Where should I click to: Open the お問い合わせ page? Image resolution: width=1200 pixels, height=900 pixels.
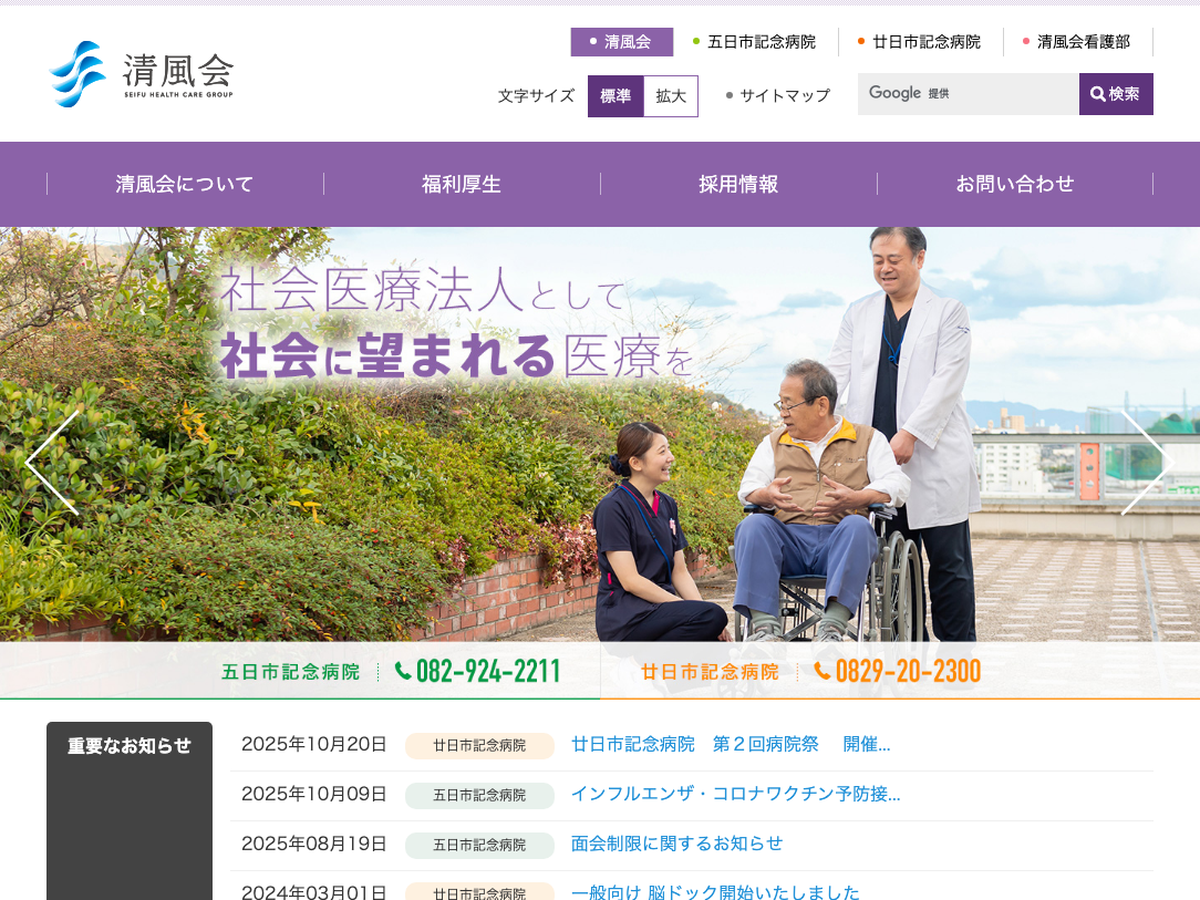coord(1015,184)
